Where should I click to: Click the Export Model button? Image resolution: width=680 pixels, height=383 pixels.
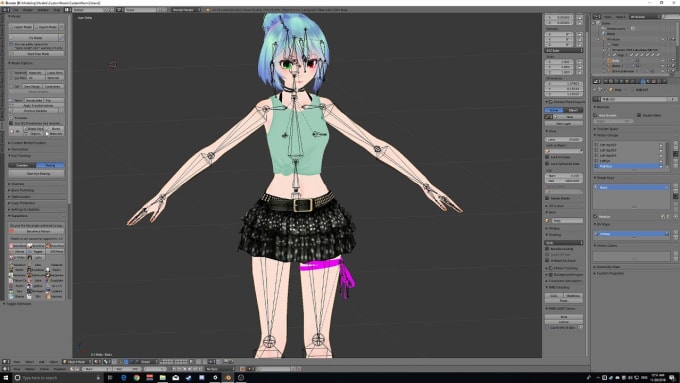[x=46, y=27]
